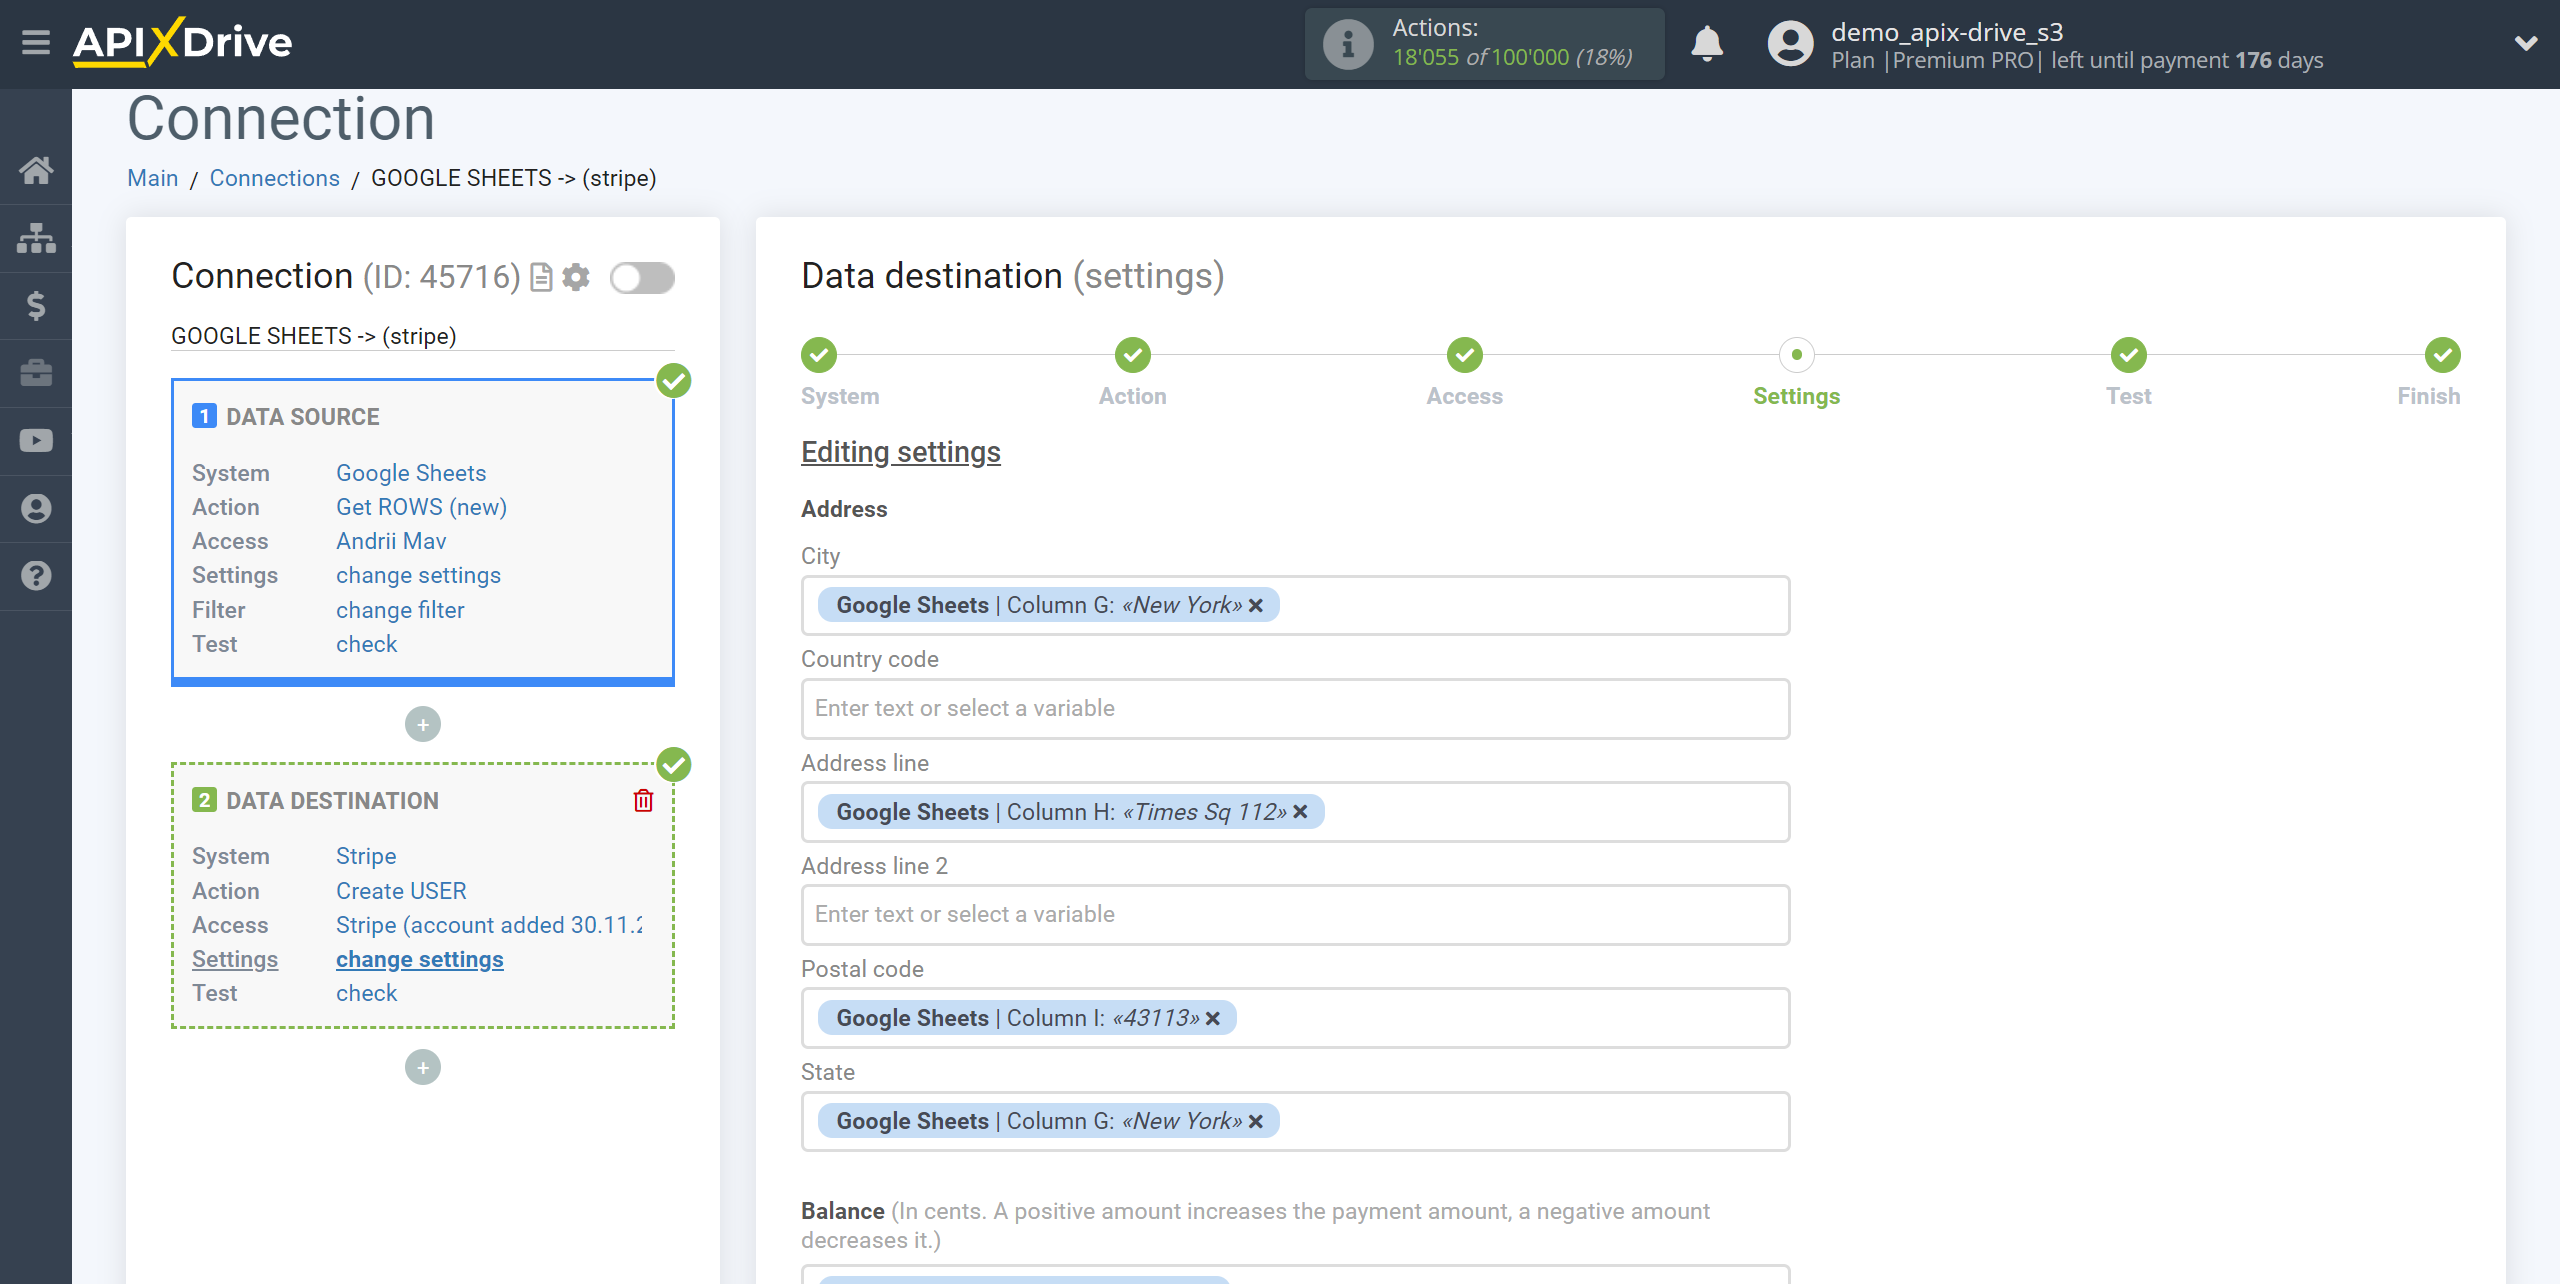The height and width of the screenshot is (1284, 2560).
Task: Open the Stripe account access link
Action: [x=489, y=925]
